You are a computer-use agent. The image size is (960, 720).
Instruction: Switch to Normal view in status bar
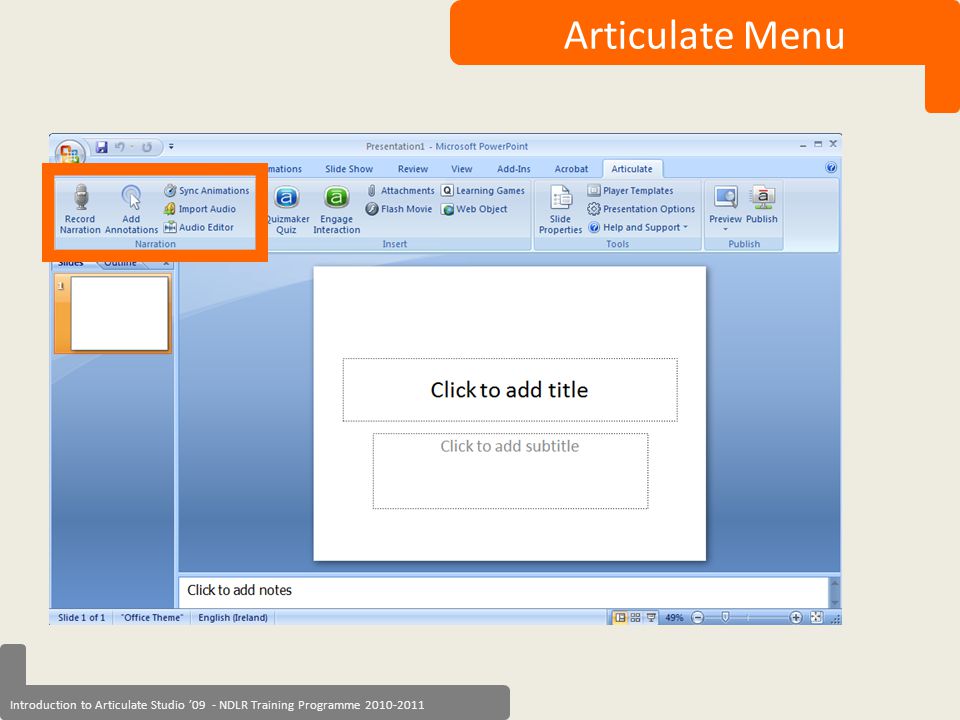[620, 618]
